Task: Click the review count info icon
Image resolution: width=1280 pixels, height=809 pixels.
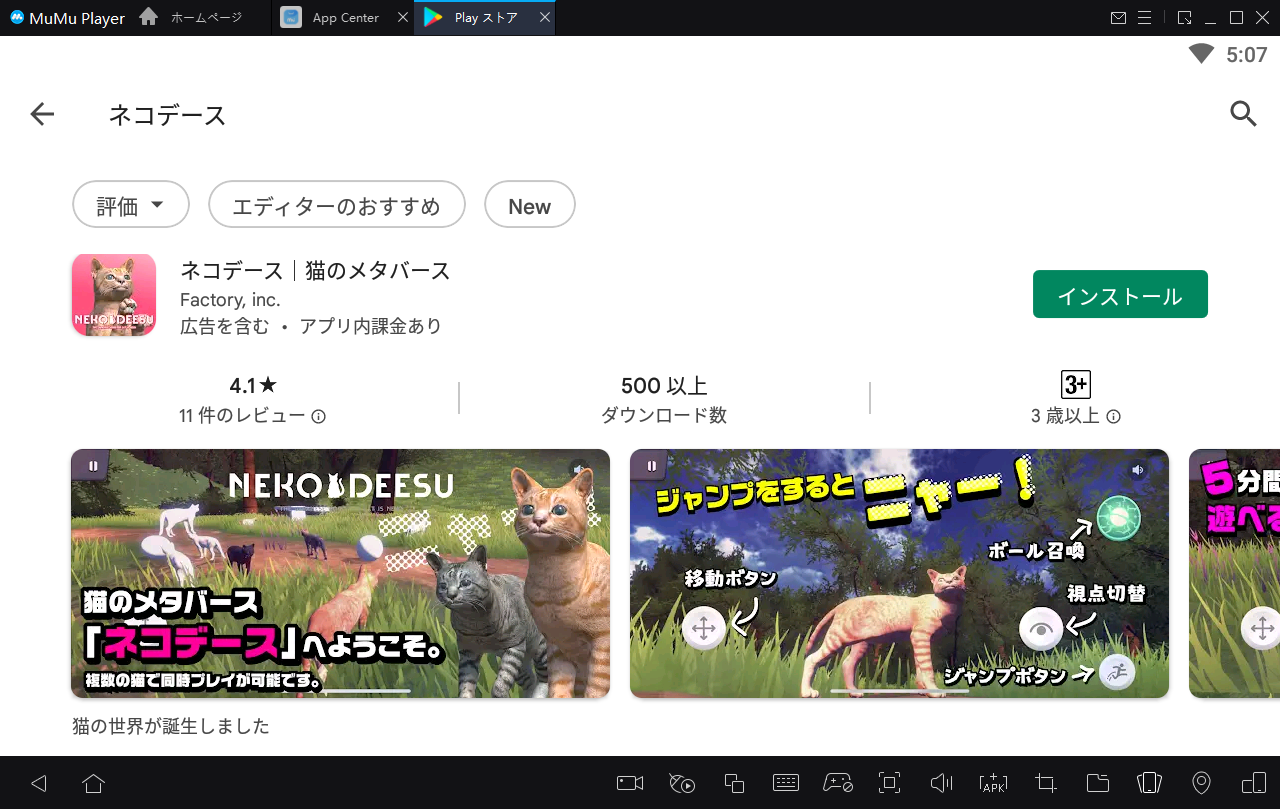Action: [x=318, y=416]
